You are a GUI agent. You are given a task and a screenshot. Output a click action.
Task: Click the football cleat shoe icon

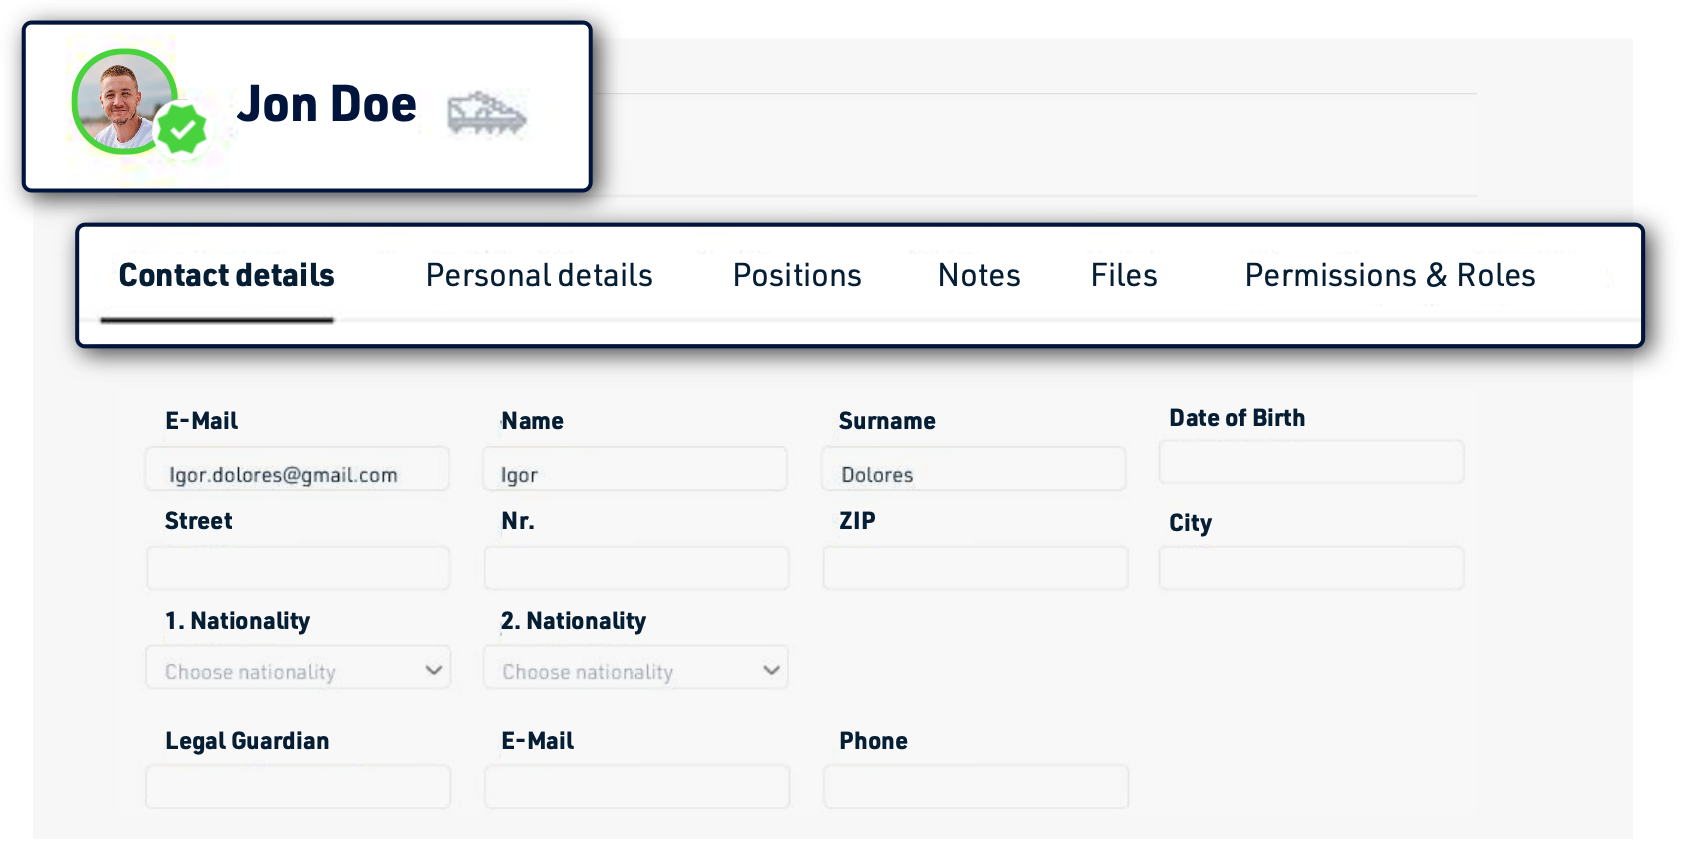click(x=486, y=113)
